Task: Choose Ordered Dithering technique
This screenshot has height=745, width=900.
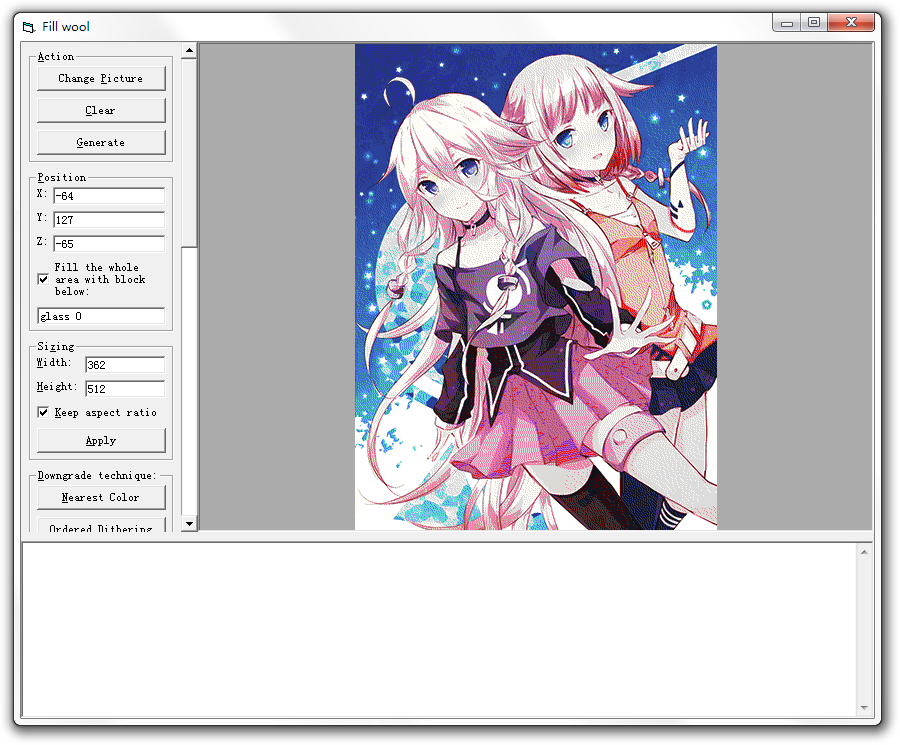Action: coord(101,526)
